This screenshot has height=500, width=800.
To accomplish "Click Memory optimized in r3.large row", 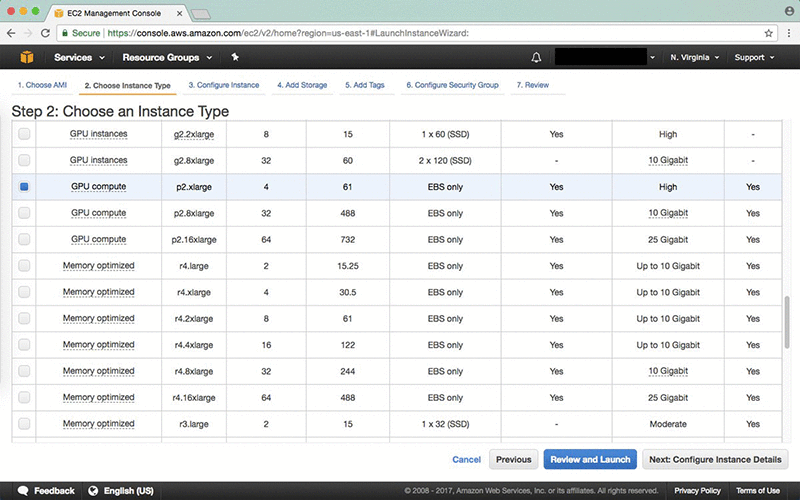I will pos(98,424).
